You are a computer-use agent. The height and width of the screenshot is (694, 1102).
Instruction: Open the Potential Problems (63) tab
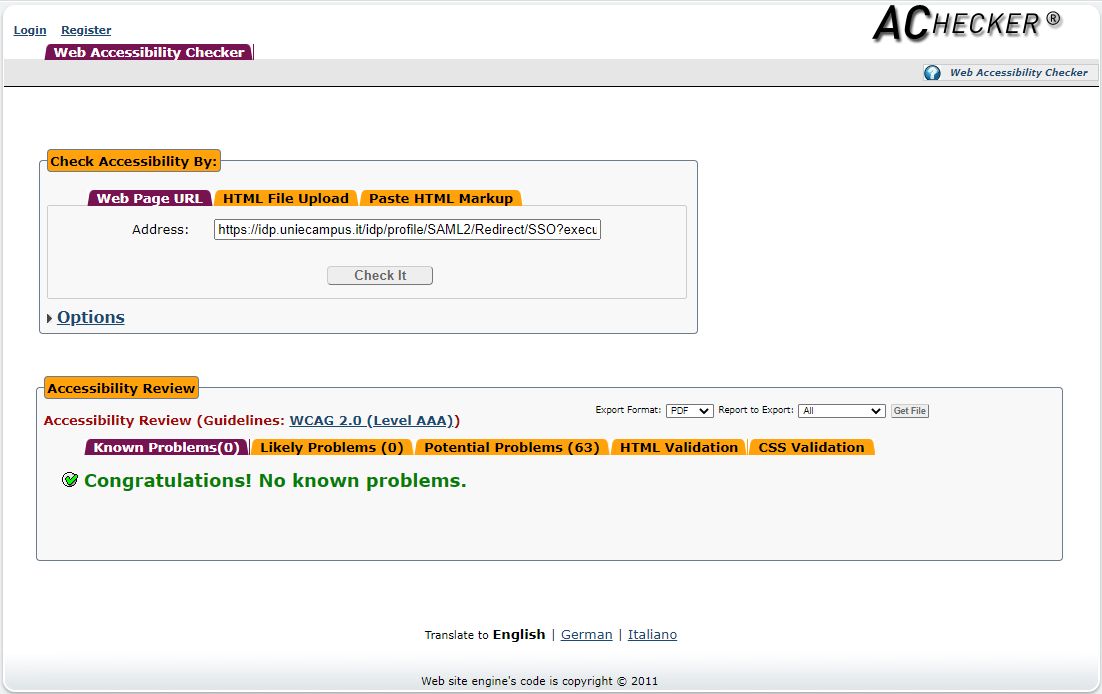point(511,447)
